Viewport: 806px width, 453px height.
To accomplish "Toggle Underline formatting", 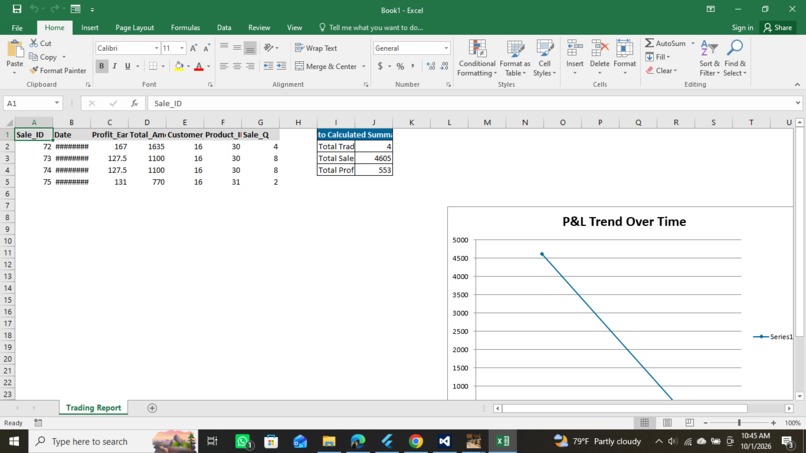I will pyautogui.click(x=127, y=66).
